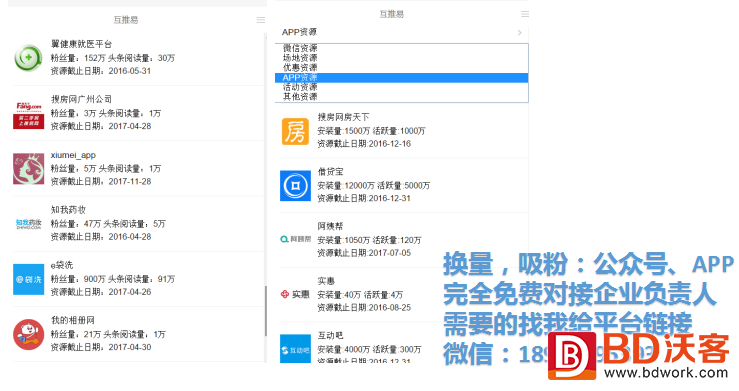Click the blue 互动吧 logo
Viewport: 739px width, 391px height.
[x=296, y=349]
